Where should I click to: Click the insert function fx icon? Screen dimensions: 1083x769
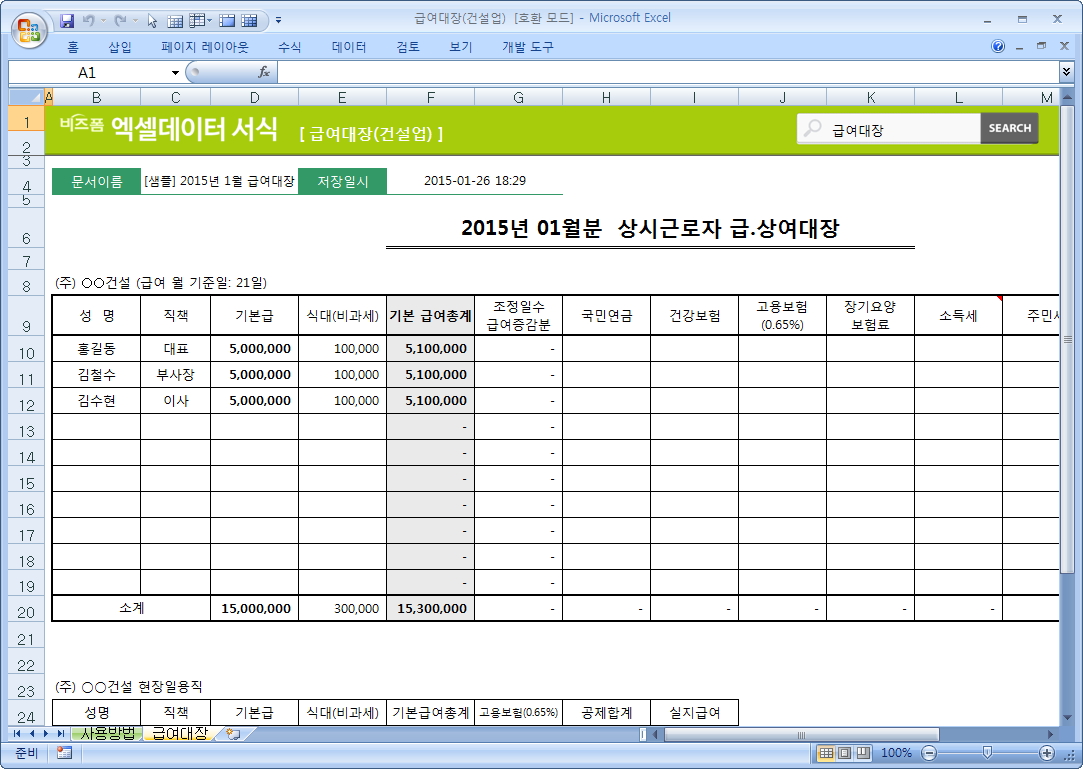pos(264,72)
